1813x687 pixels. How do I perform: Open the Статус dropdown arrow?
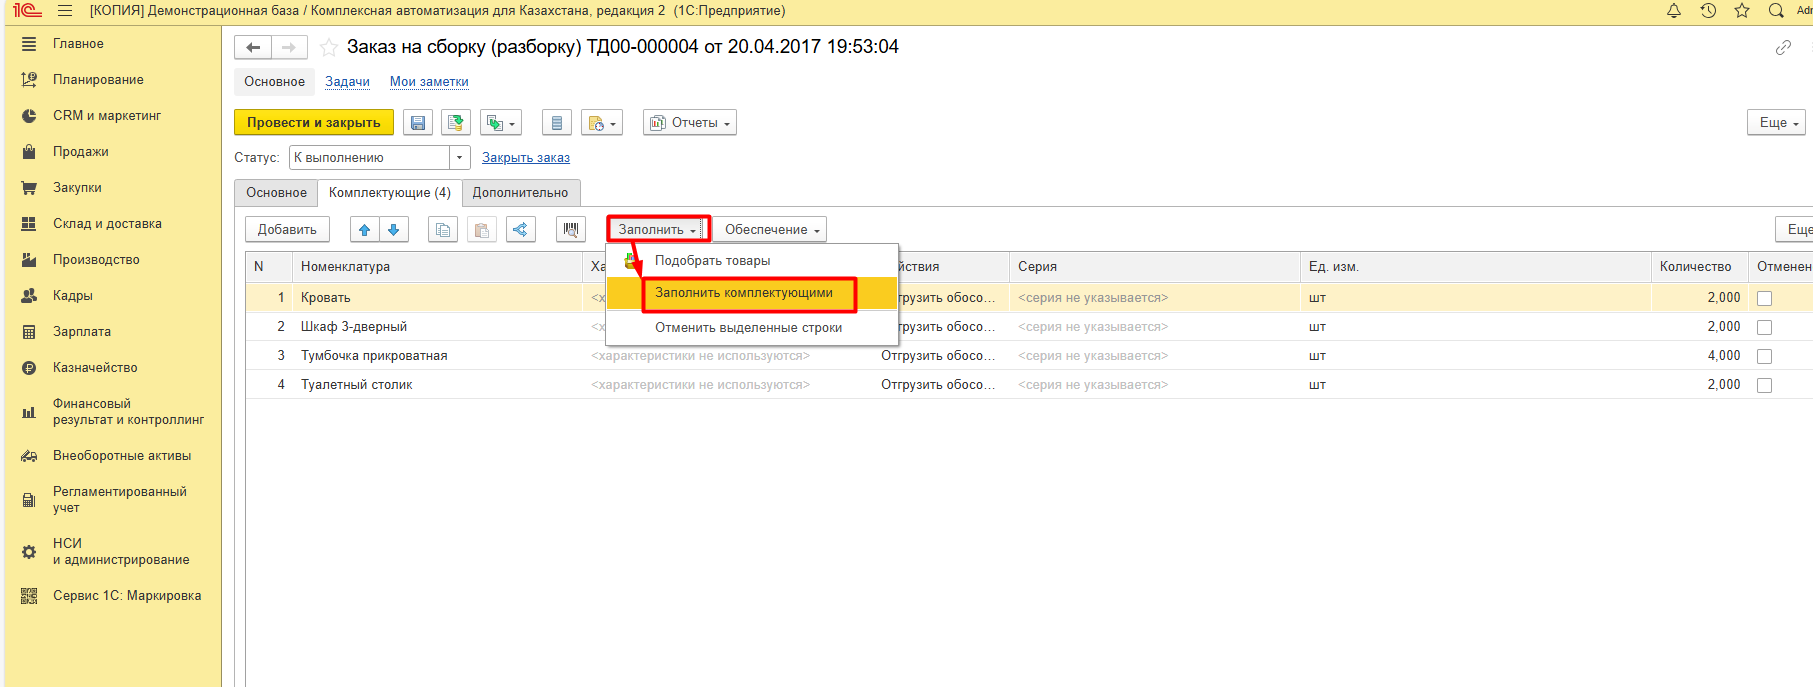[x=459, y=158]
